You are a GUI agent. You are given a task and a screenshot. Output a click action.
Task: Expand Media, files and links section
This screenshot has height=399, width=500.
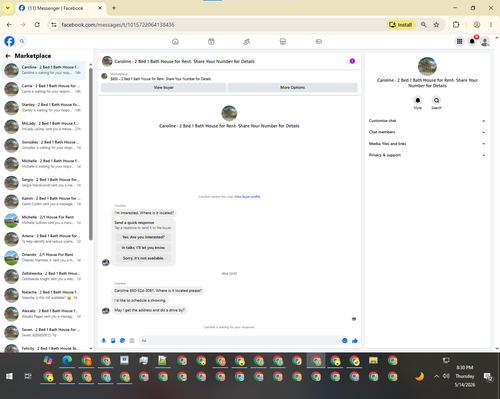427,144
